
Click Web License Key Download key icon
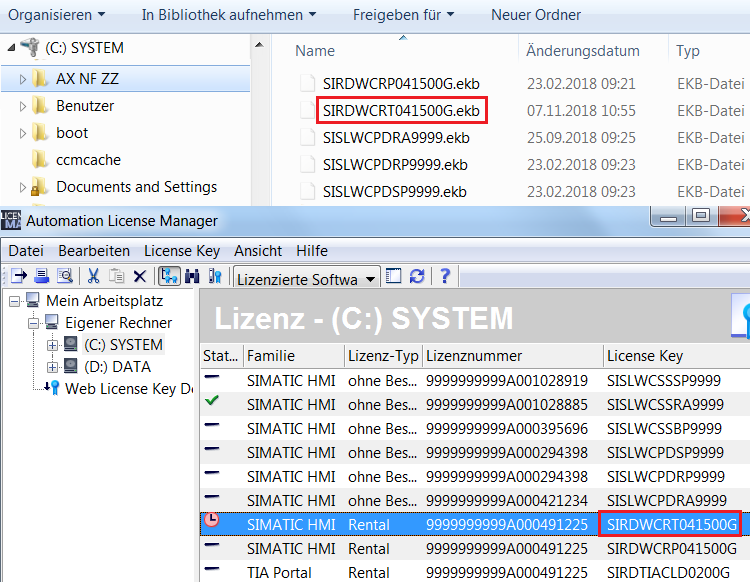[x=52, y=388]
